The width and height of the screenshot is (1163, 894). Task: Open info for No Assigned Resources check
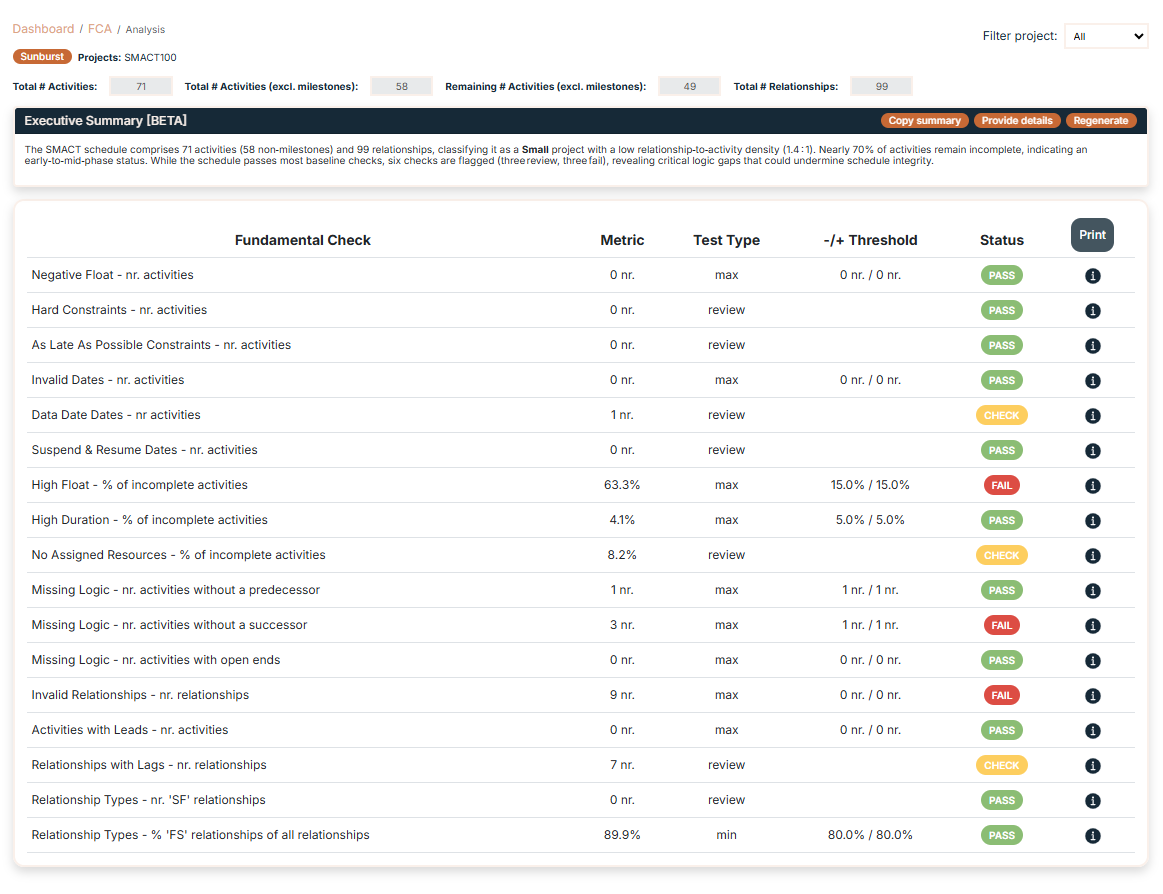click(x=1092, y=555)
